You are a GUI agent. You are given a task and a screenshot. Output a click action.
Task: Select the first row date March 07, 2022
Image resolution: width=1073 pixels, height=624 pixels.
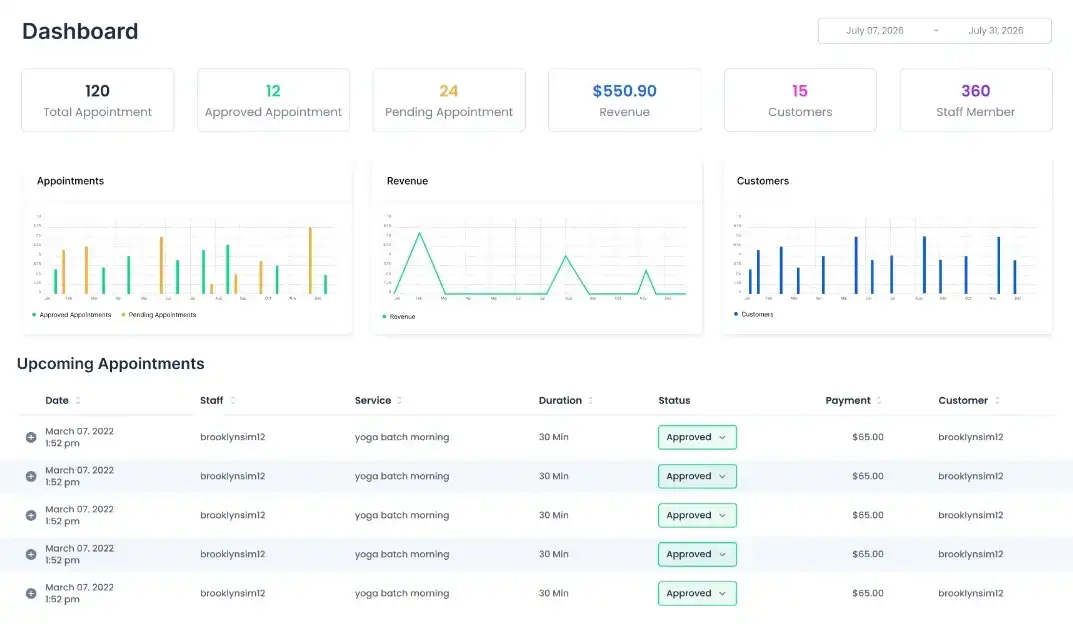click(79, 431)
